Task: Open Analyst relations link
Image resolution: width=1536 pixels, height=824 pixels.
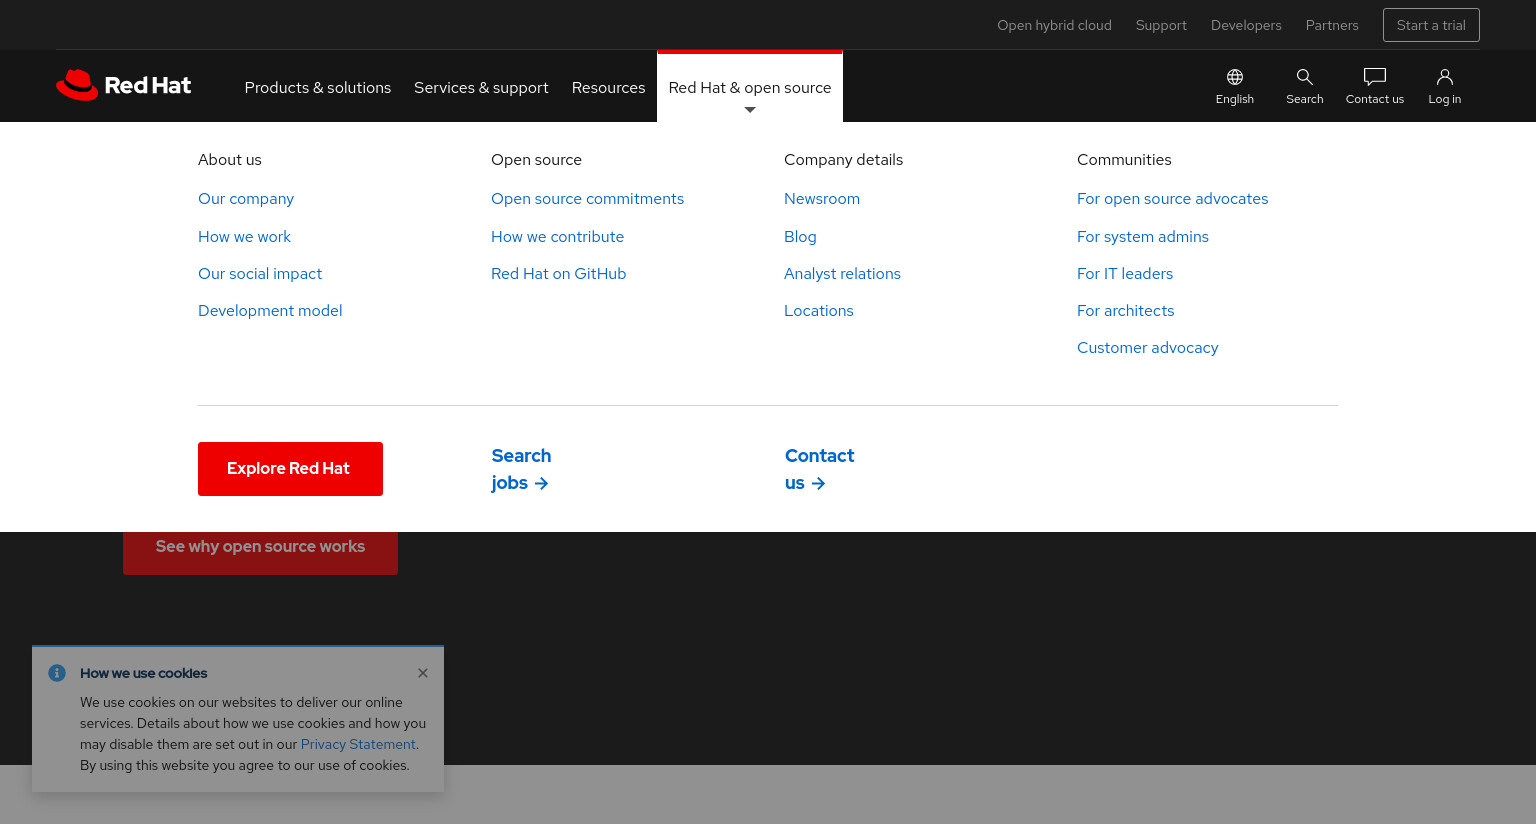Action: 842,274
